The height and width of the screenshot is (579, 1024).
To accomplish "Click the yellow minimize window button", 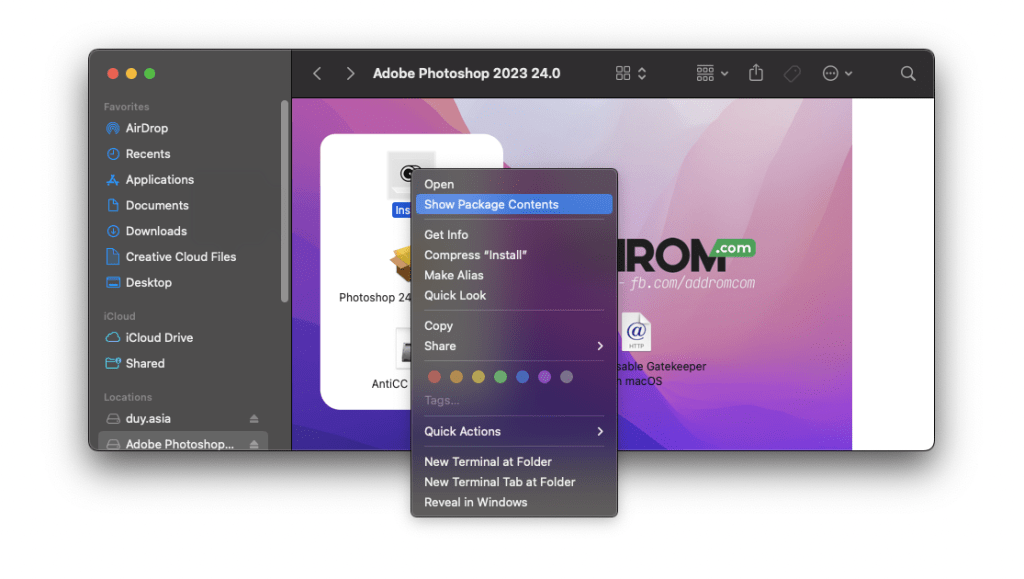I will tap(131, 74).
